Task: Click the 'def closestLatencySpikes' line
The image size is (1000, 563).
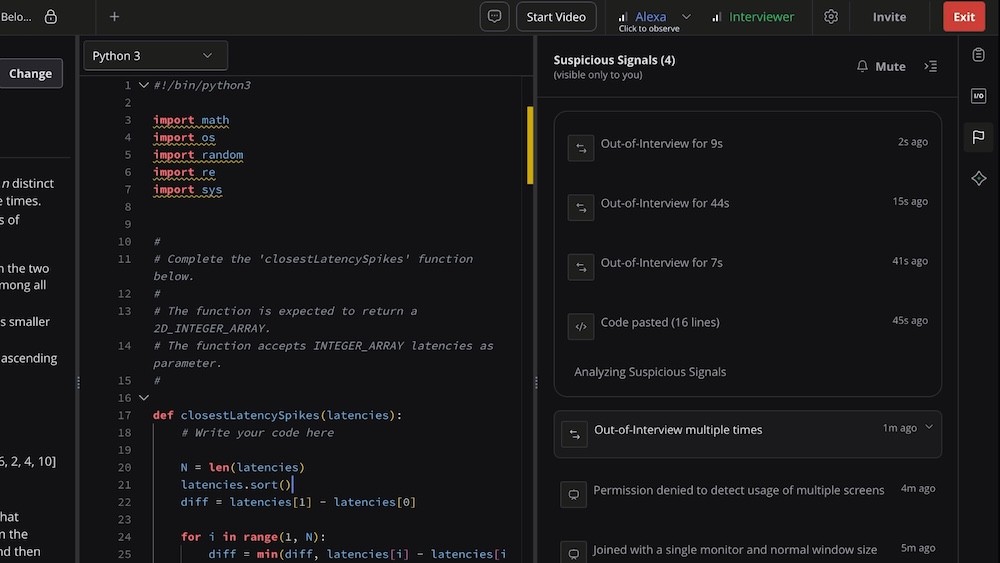Action: point(277,415)
